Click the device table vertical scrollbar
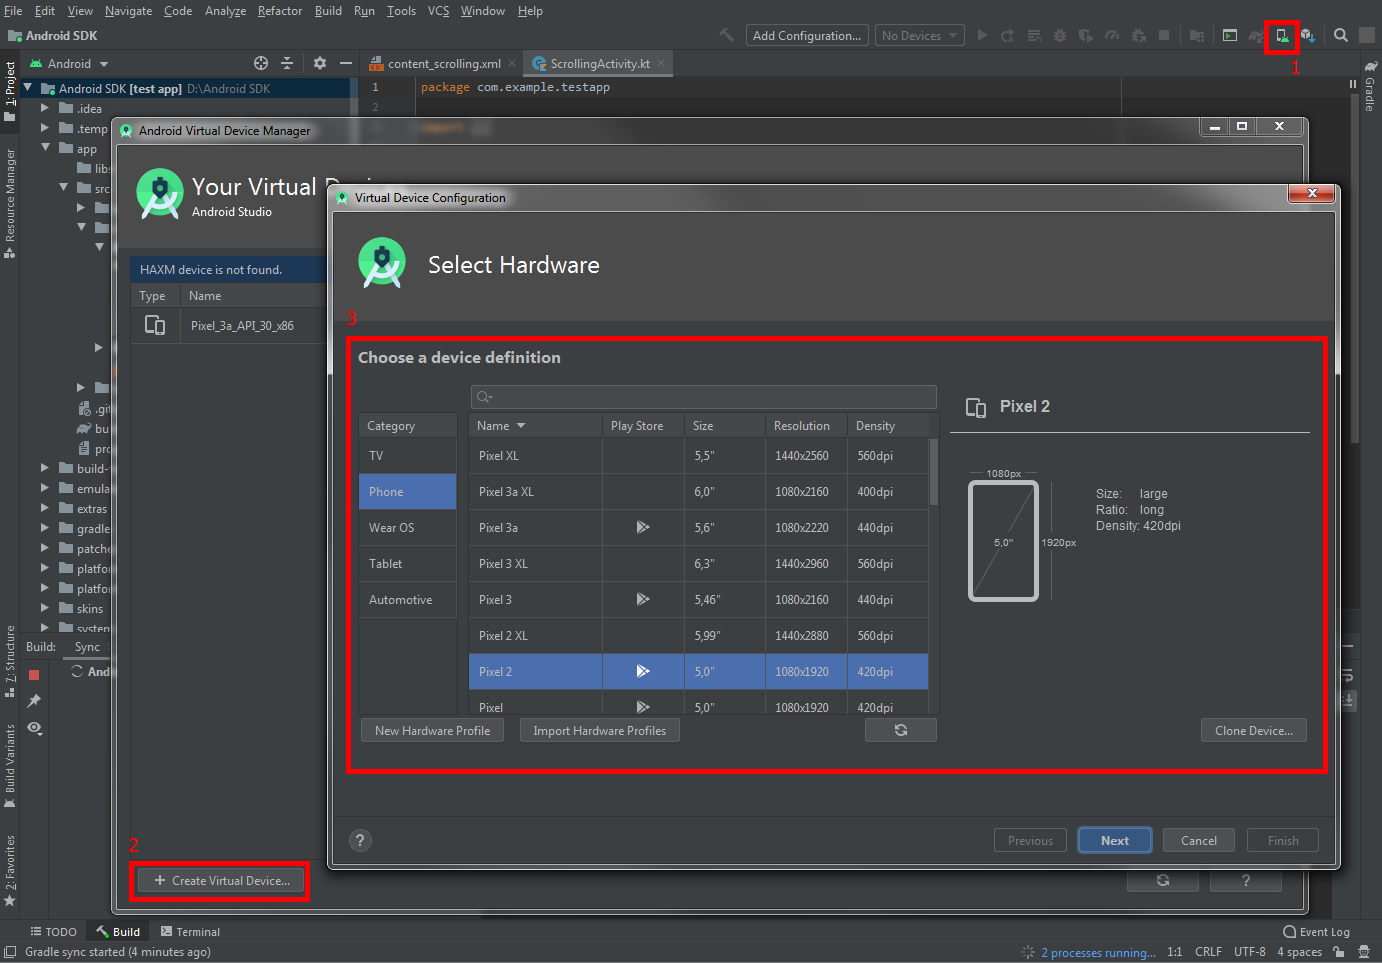1382x963 pixels. (934, 473)
